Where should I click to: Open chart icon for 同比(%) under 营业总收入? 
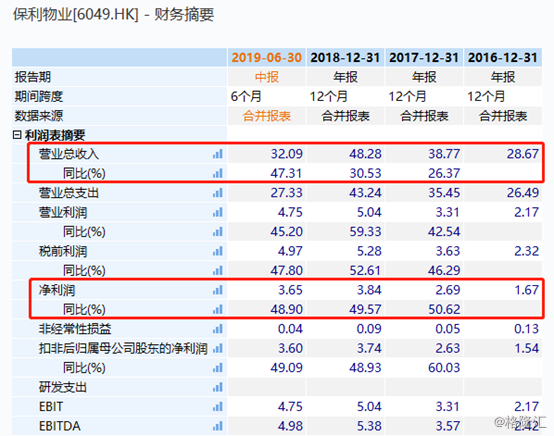click(x=218, y=173)
